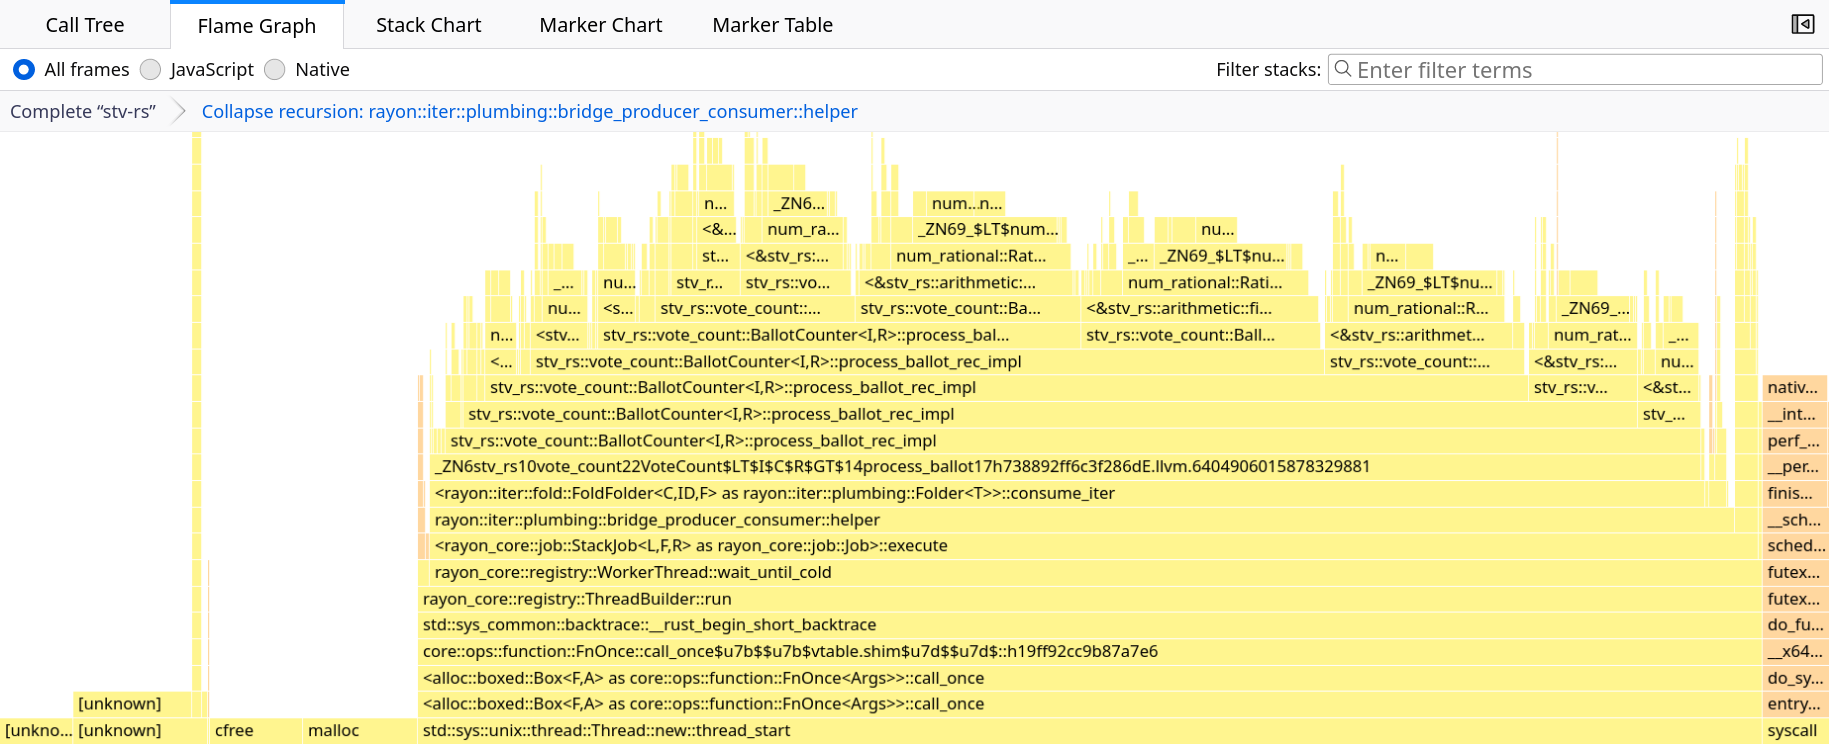Select the Native radio button
Image resolution: width=1829 pixels, height=745 pixels.
pos(275,69)
